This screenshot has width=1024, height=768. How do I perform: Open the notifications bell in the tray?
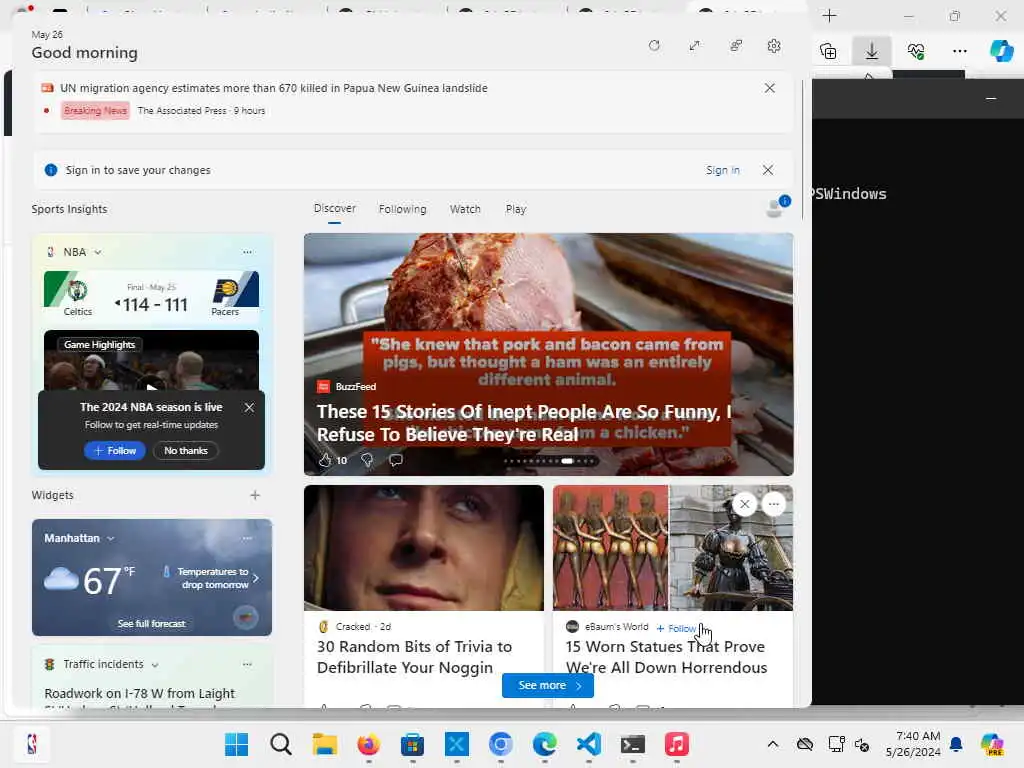click(956, 744)
